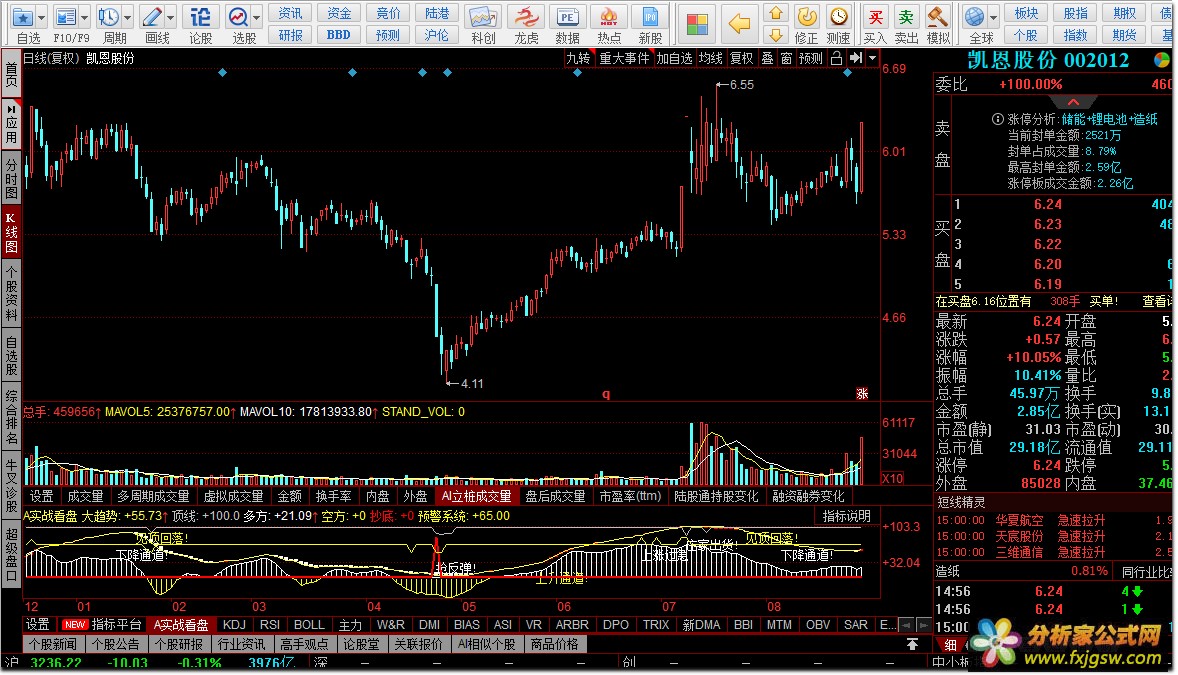Screen dimensions: 1178x675
Task: Click the 卖出 sell icon
Action: [x=907, y=17]
